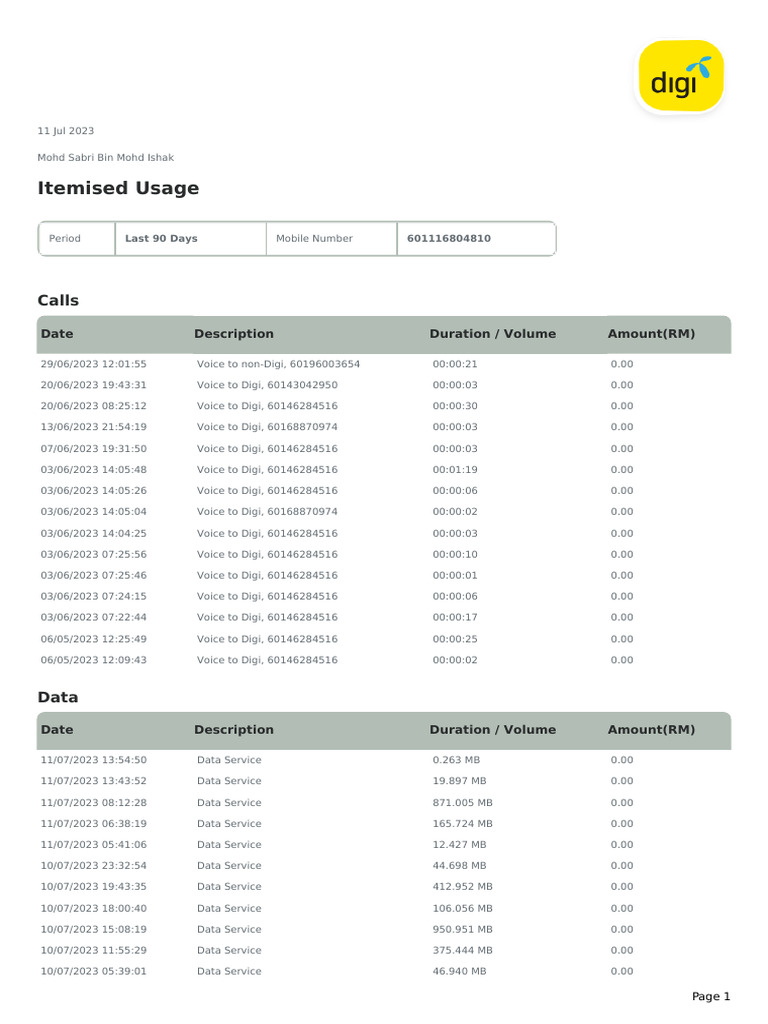Click call date '03/06/2023 14:05:26'
Image resolution: width=768 pixels, height=1024 pixels.
tap(93, 490)
